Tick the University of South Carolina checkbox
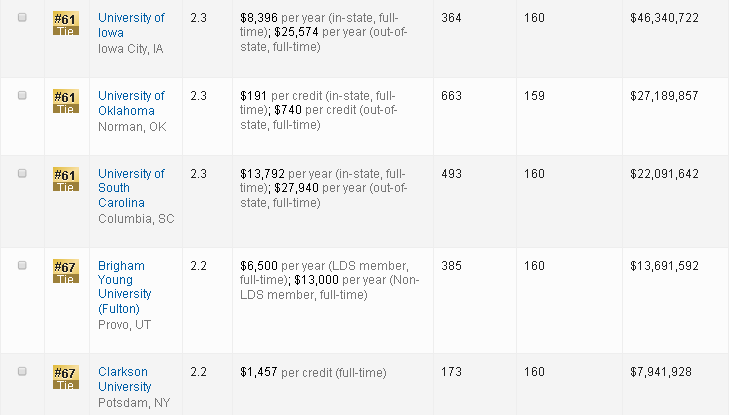The image size is (730, 415). click(23, 173)
